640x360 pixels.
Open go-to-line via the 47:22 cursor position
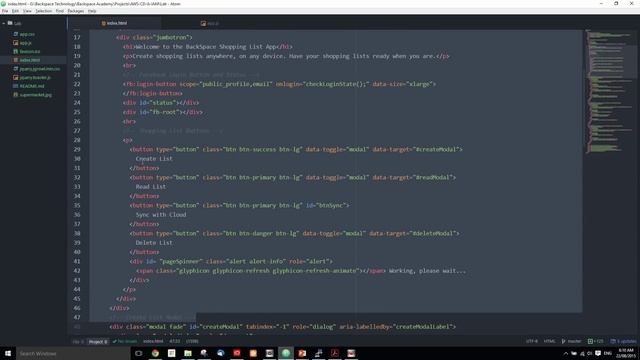pos(174,342)
